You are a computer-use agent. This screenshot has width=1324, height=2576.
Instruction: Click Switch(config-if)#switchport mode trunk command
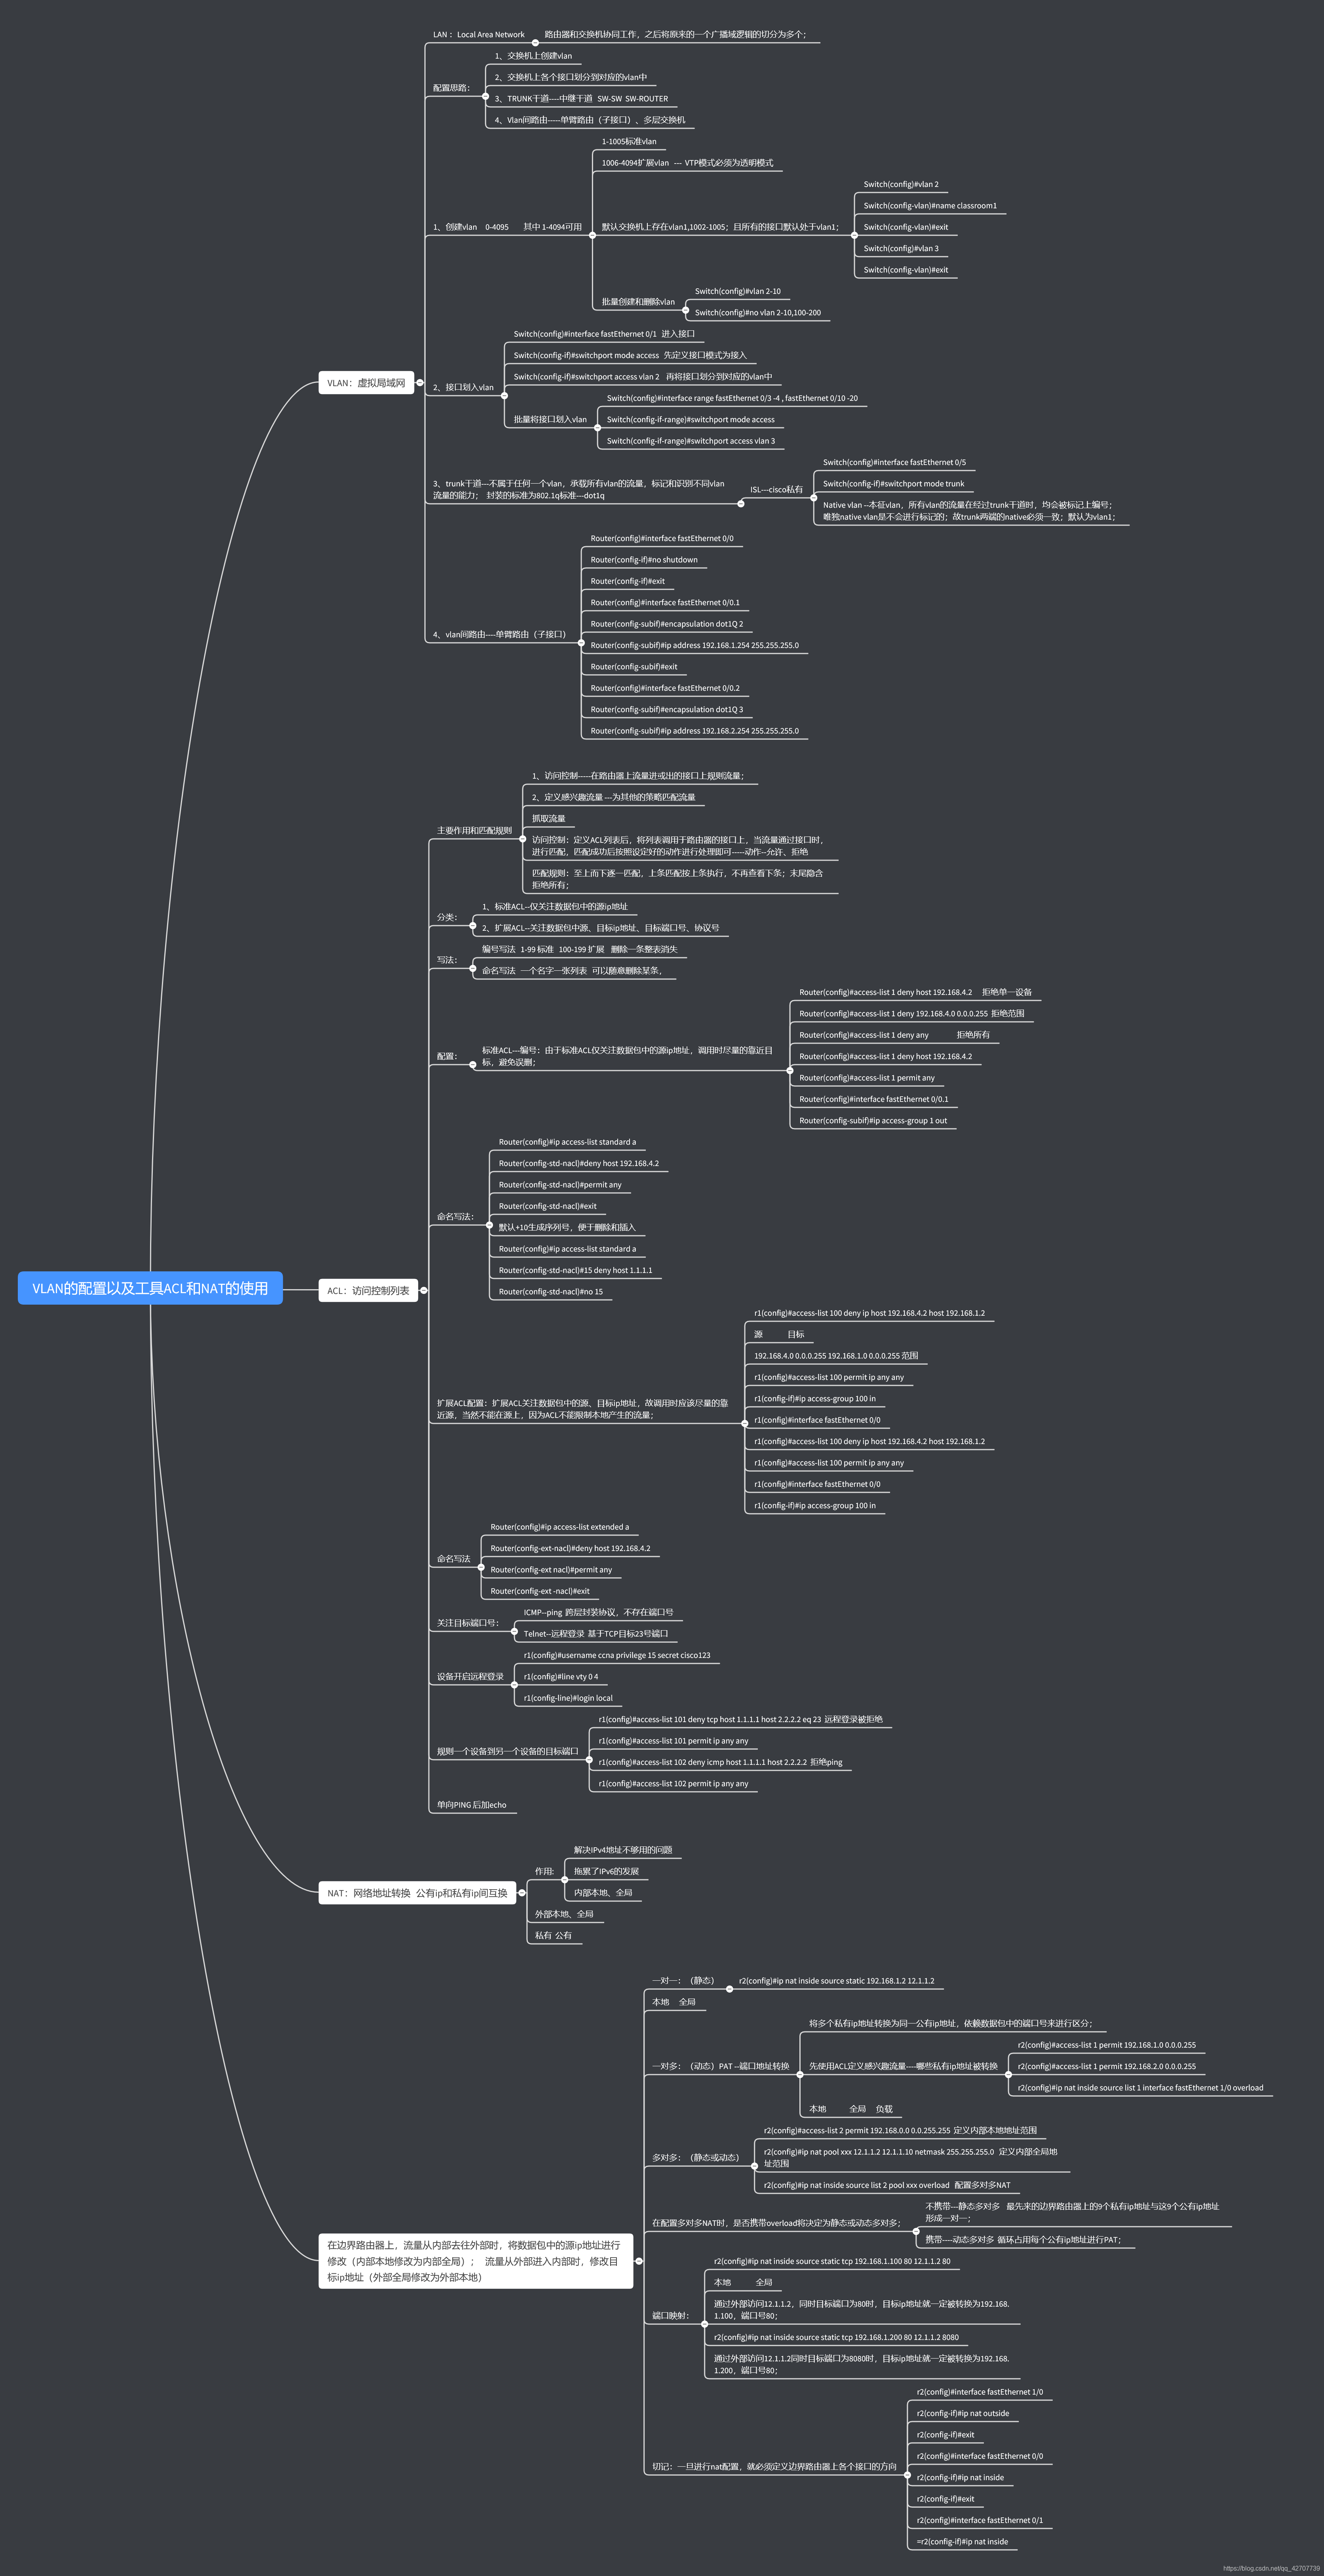click(894, 484)
